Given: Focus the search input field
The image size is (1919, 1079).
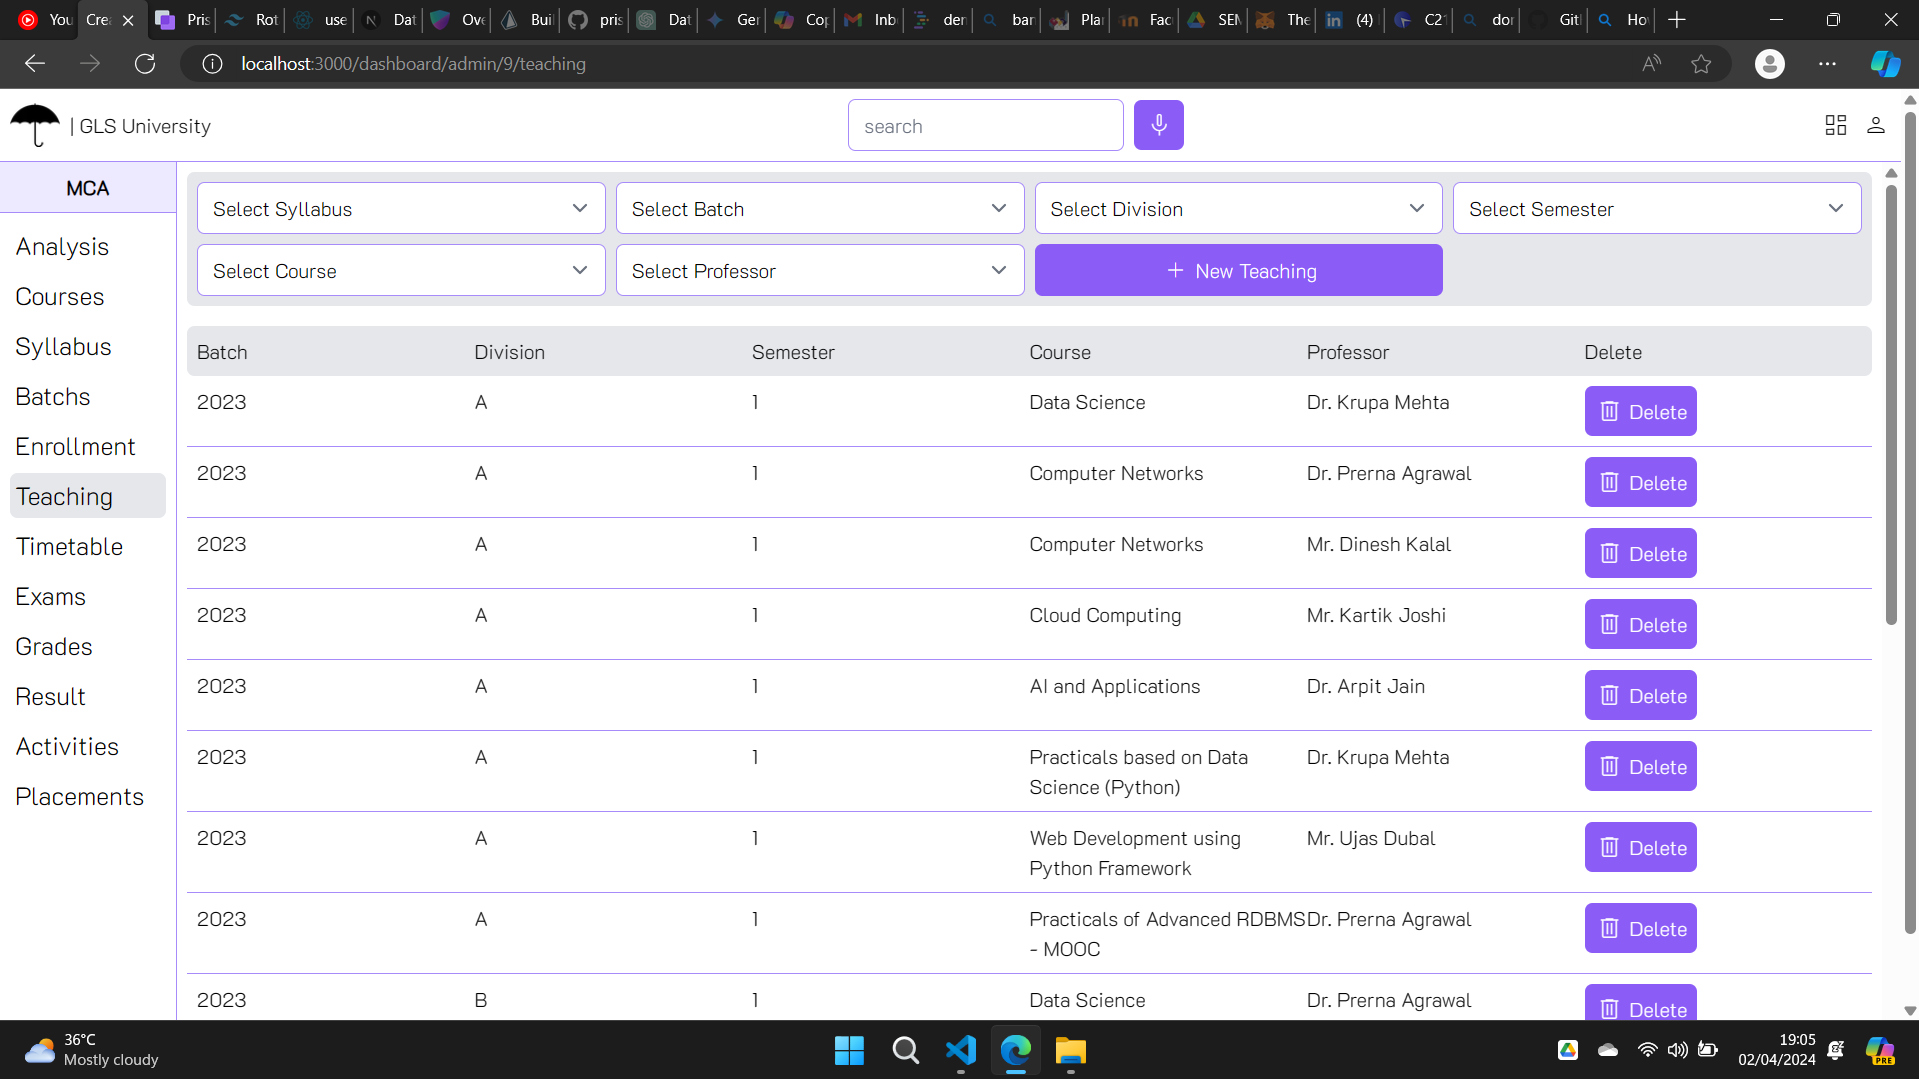Looking at the screenshot, I should pos(985,126).
